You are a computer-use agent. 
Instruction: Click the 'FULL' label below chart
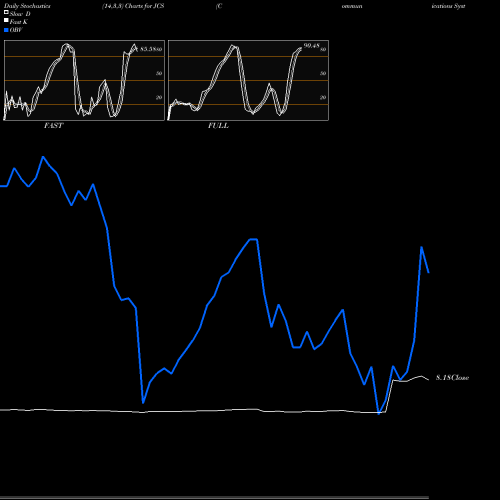(218, 126)
